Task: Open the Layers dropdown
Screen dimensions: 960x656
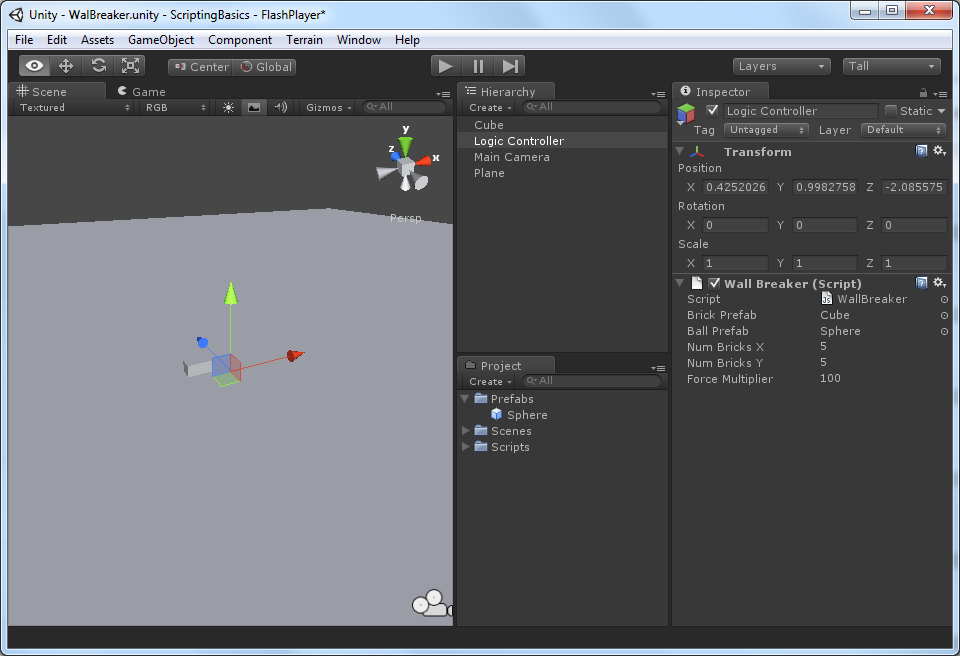Action: point(781,66)
